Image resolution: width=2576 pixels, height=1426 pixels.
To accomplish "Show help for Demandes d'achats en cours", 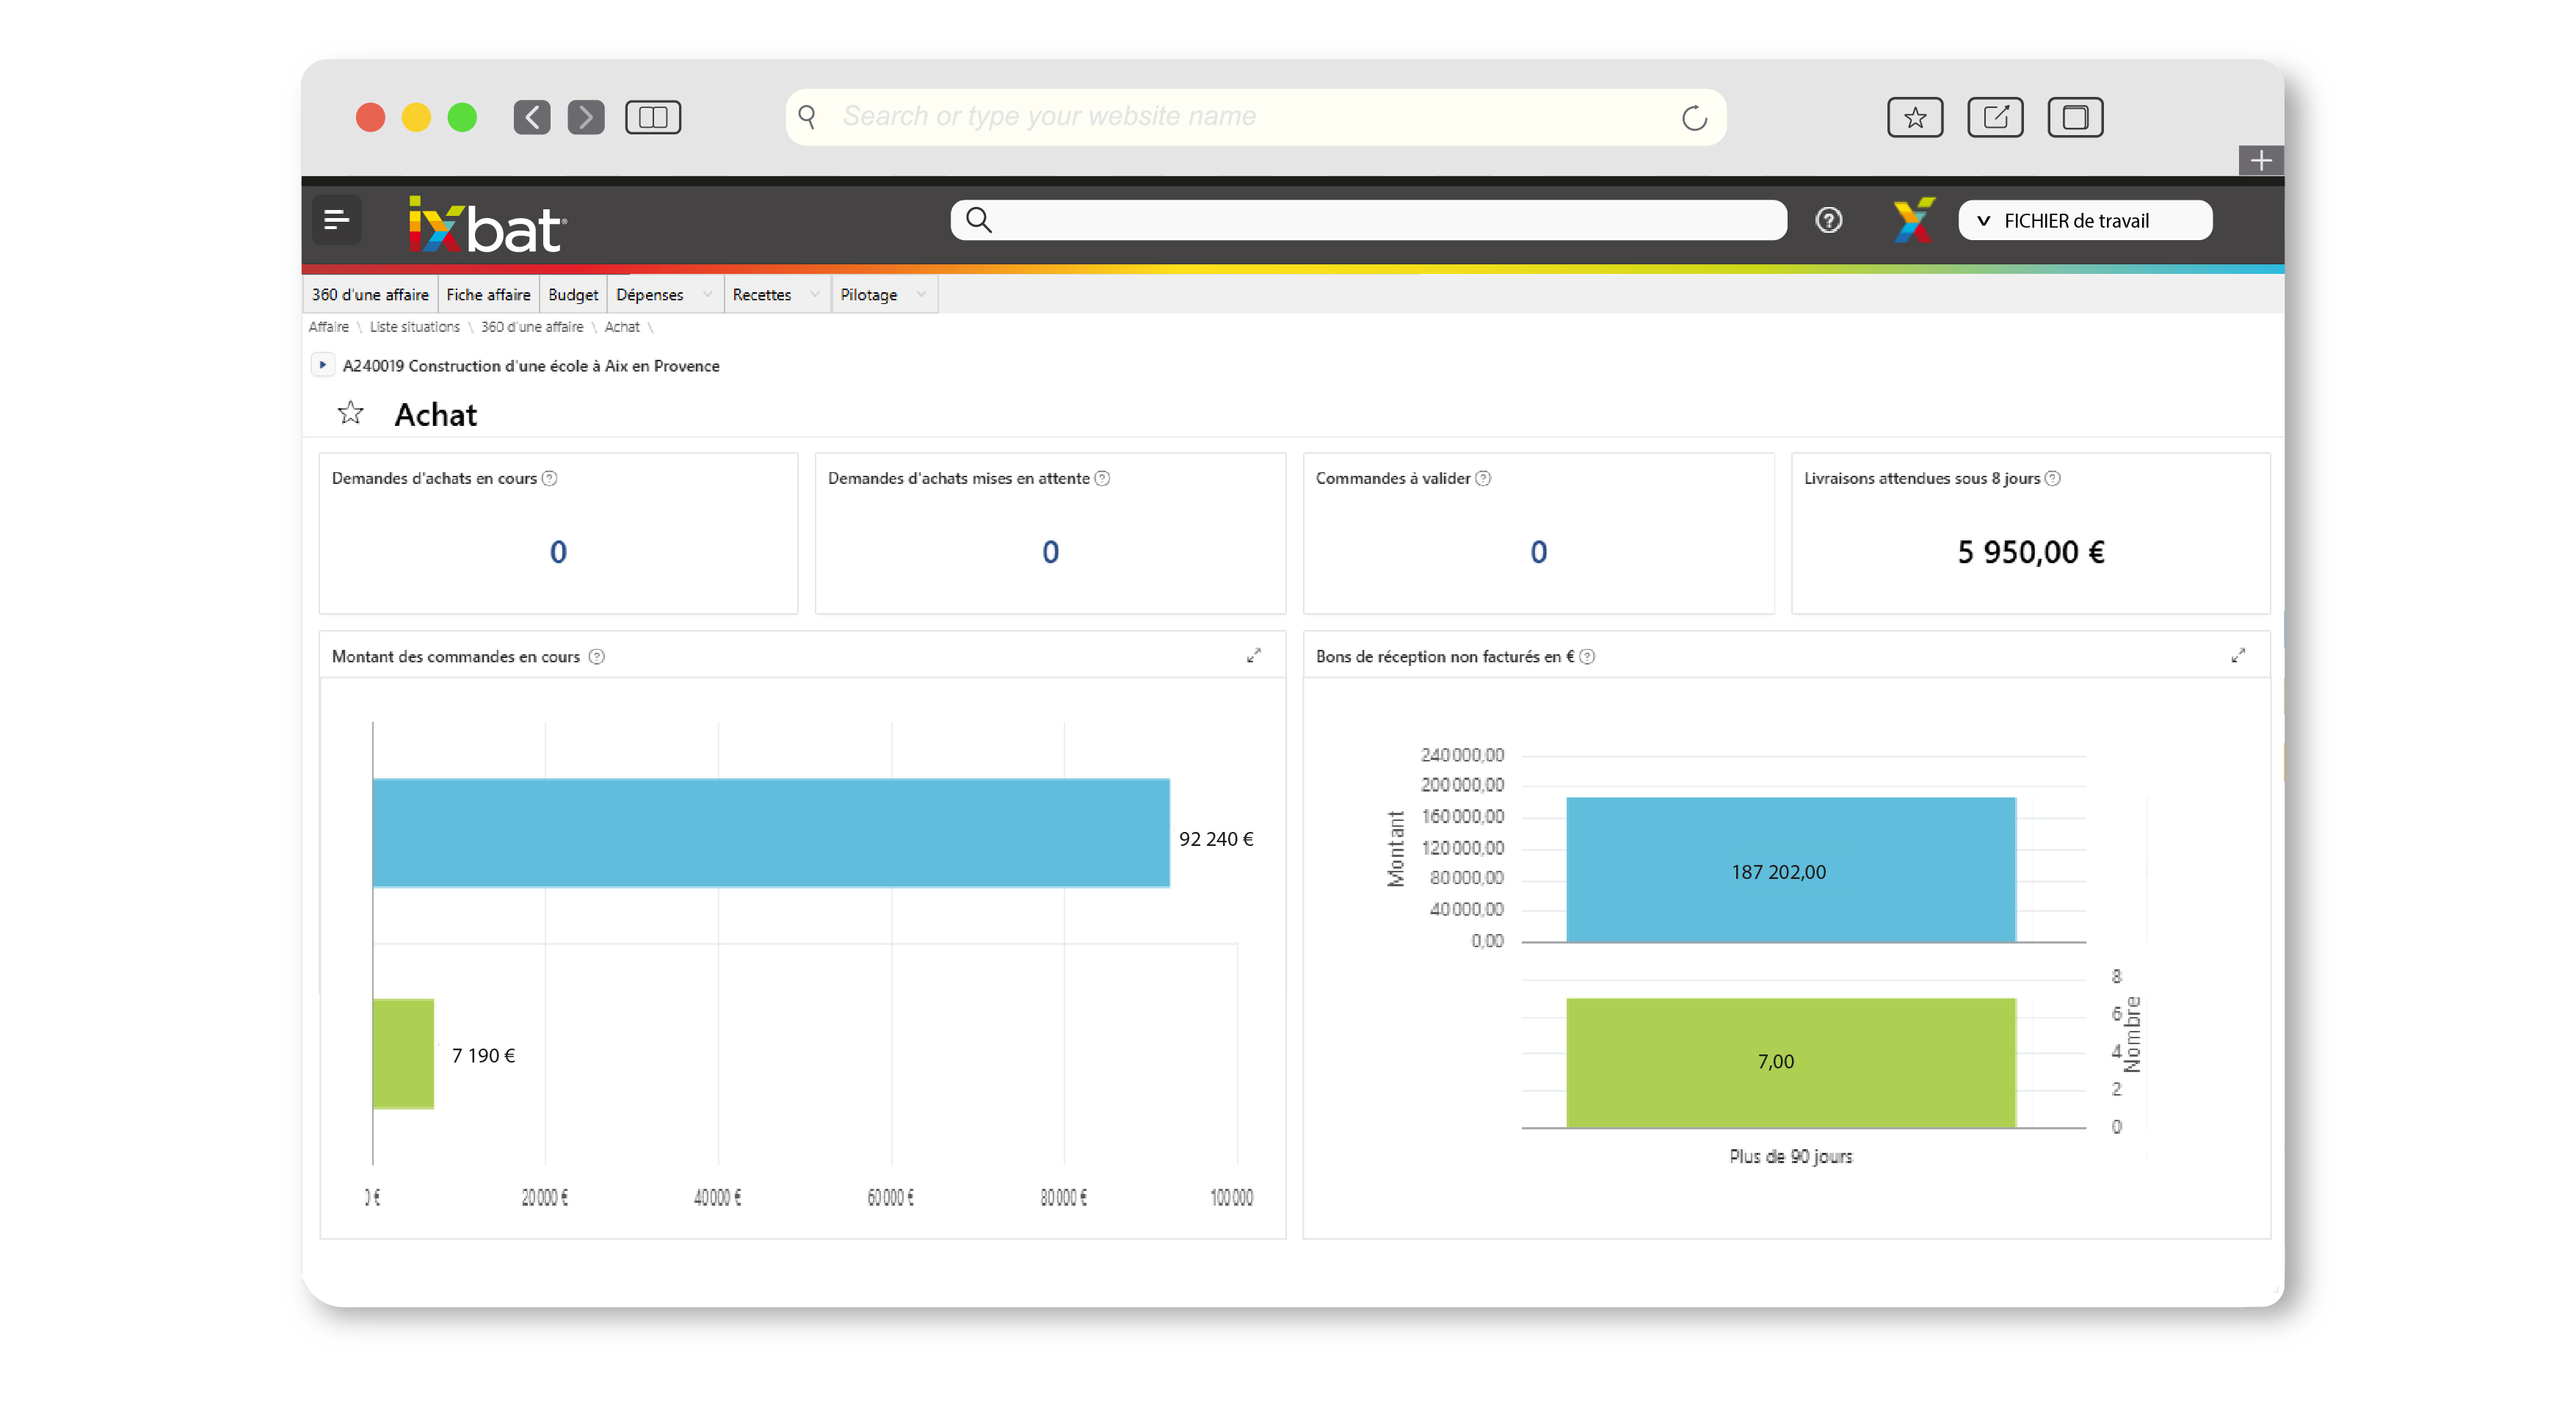I will 549,478.
